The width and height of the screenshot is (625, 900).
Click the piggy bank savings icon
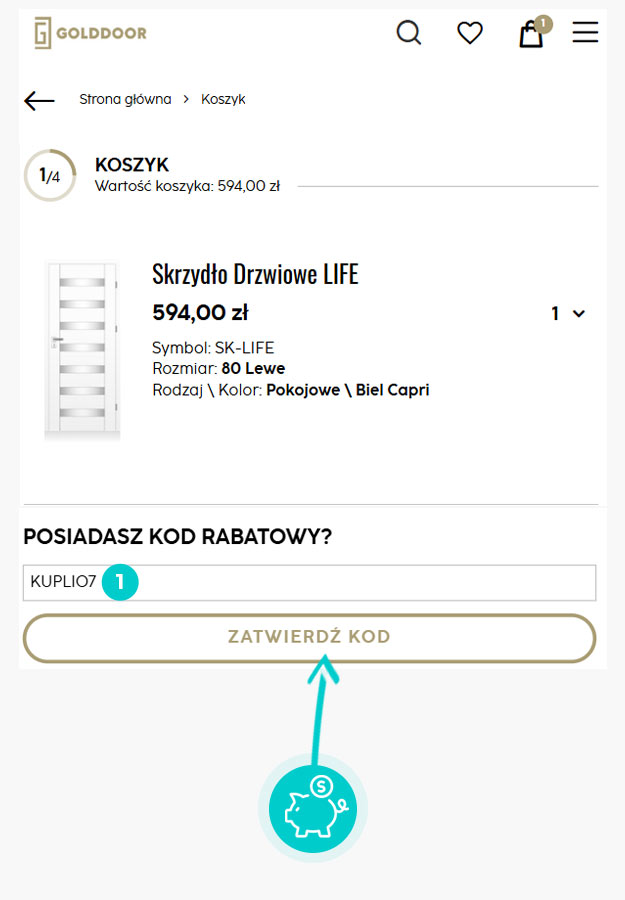(312, 808)
